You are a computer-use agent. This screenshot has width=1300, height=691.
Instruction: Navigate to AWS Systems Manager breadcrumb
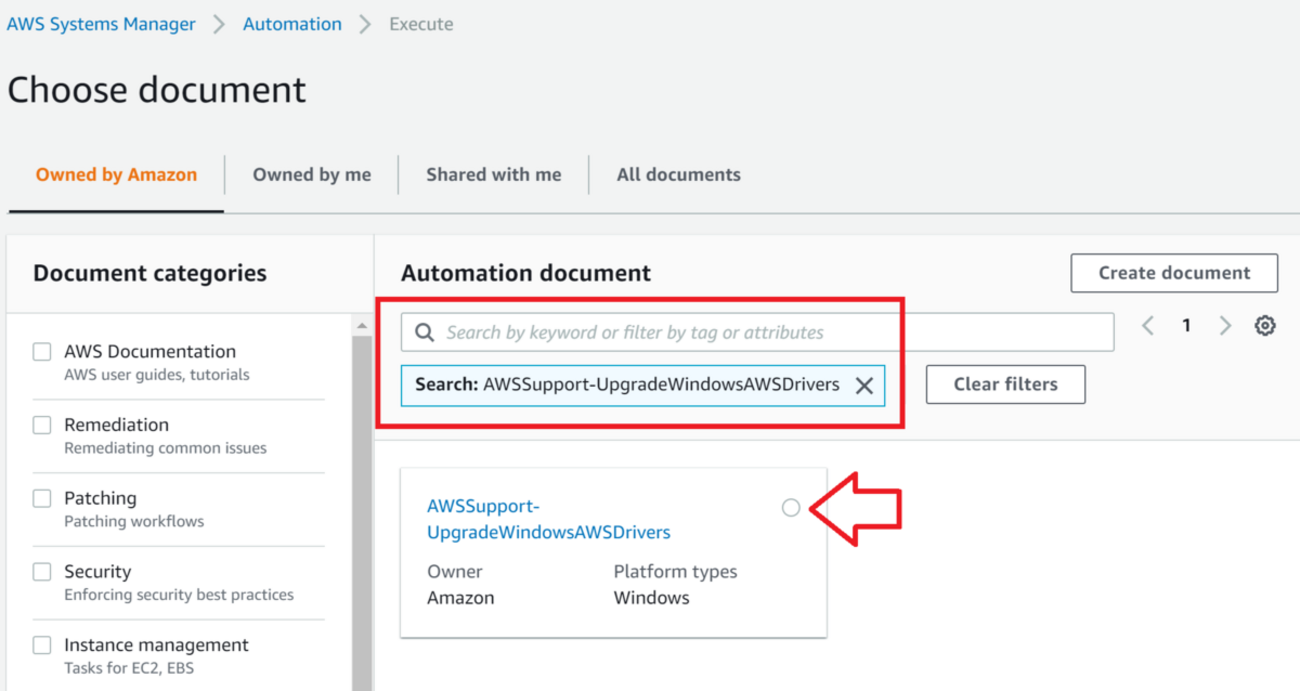101,24
